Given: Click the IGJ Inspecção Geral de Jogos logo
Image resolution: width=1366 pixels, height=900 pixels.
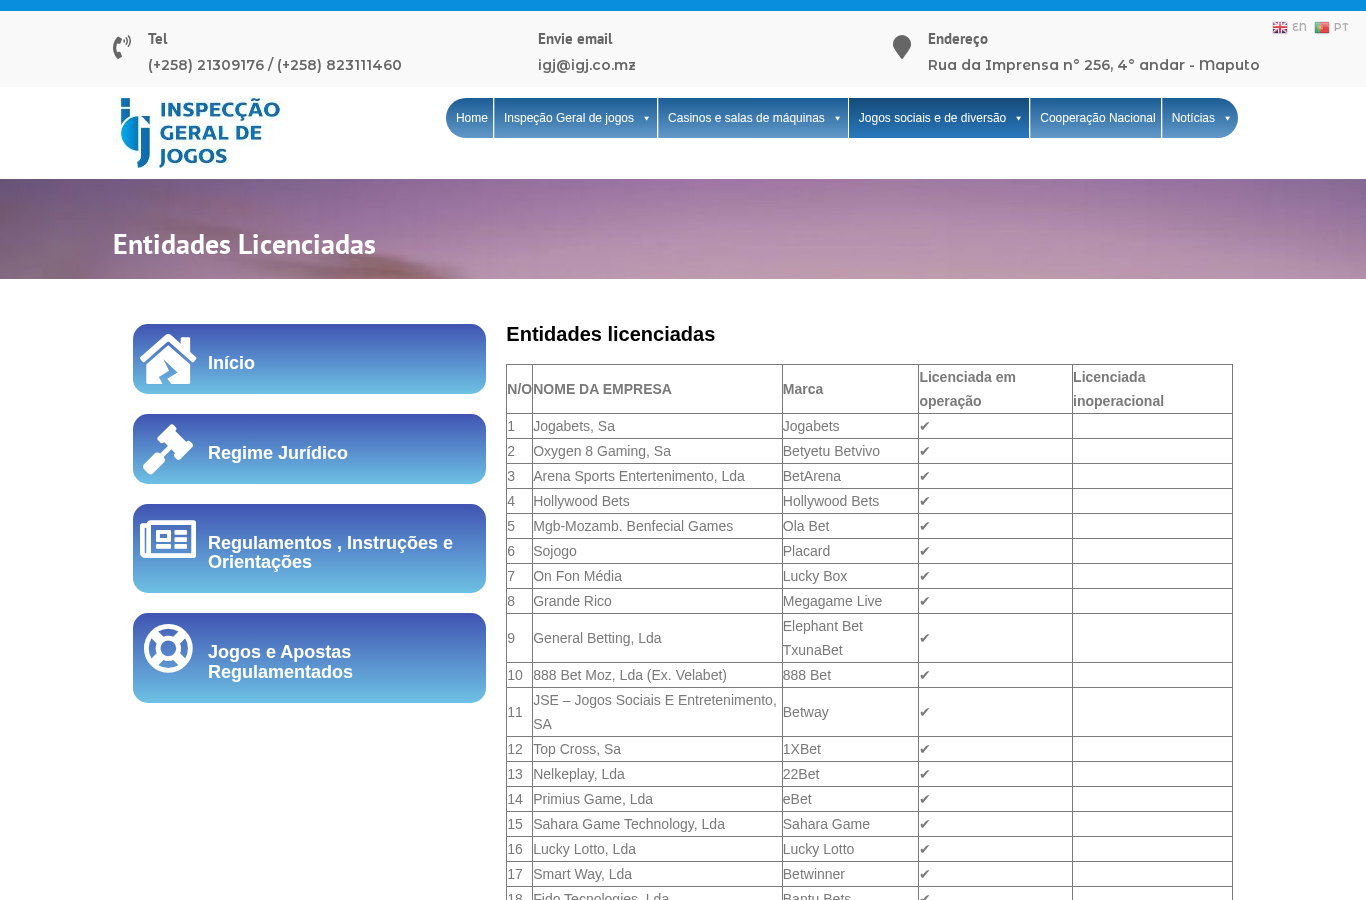Looking at the screenshot, I should click(x=200, y=132).
